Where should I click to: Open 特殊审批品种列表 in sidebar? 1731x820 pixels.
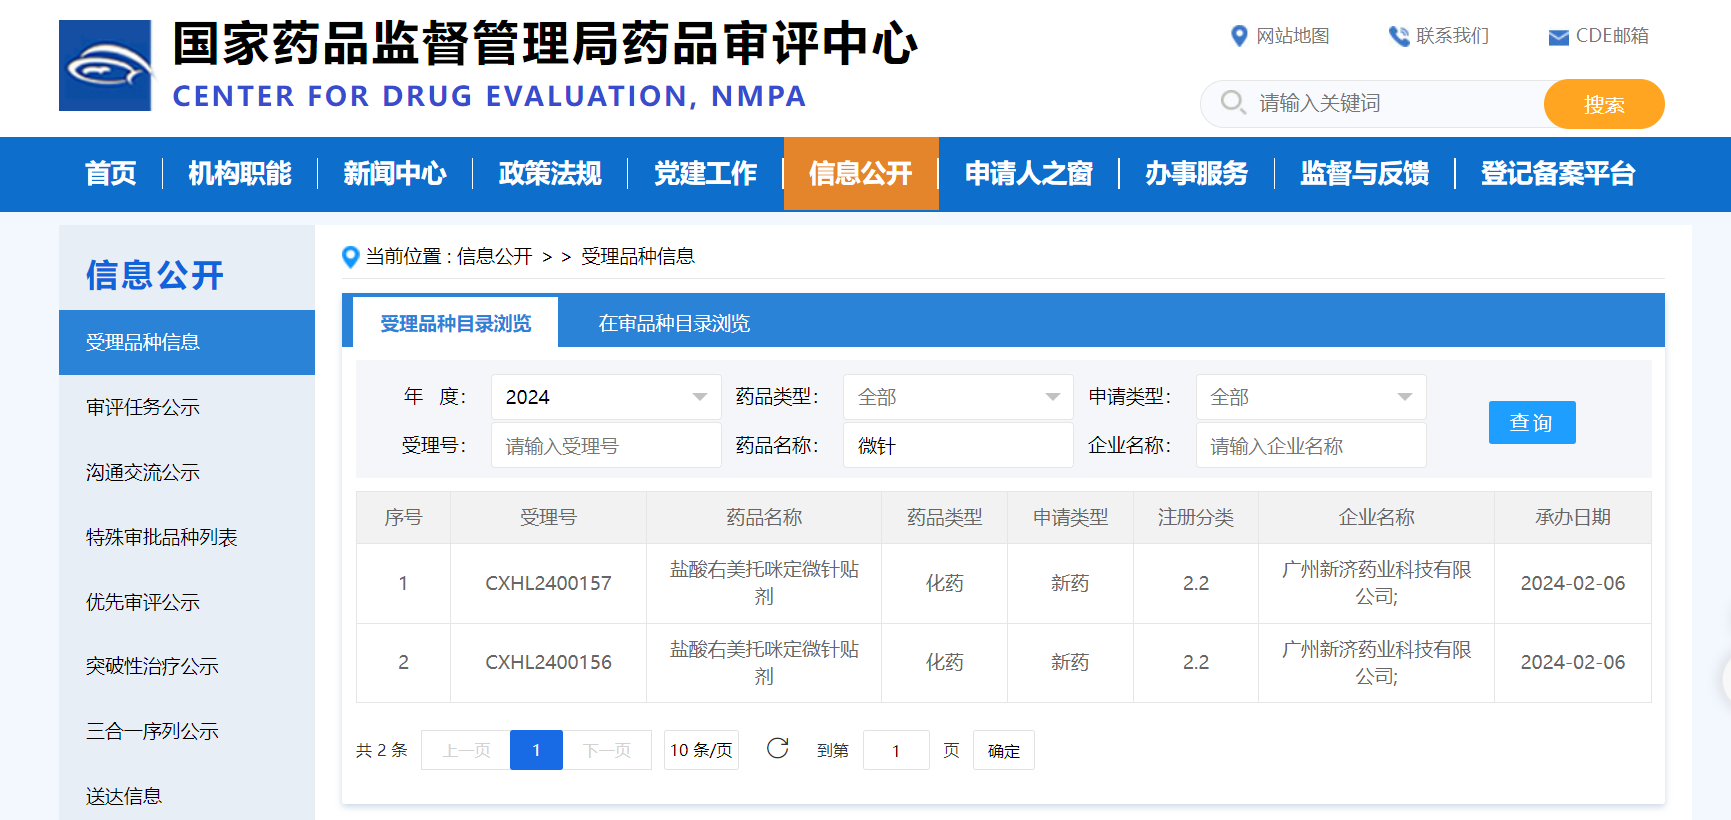(x=187, y=537)
